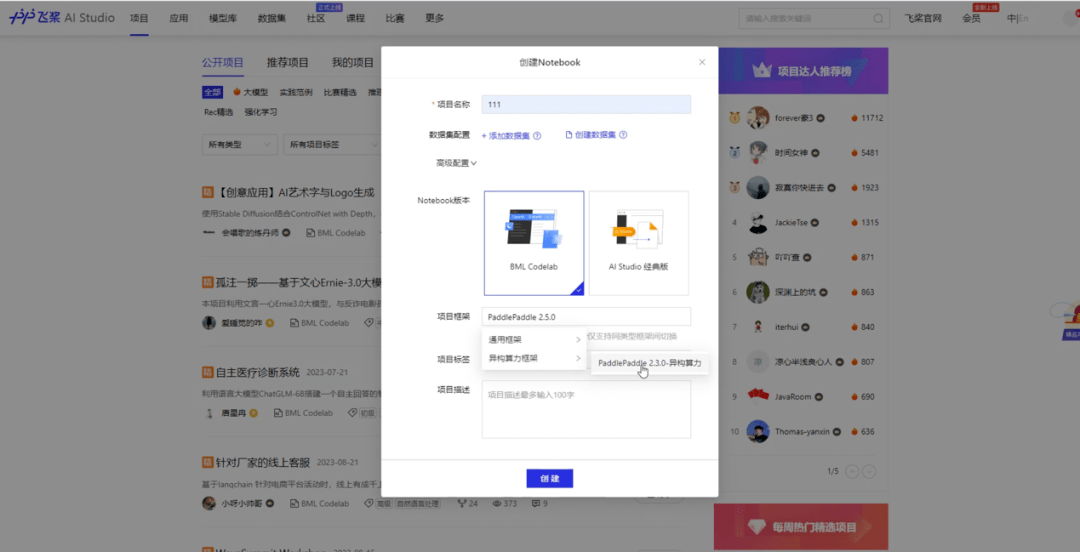Select BML Codelab notebook version
Image resolution: width=1080 pixels, height=552 pixels.
[x=534, y=243]
